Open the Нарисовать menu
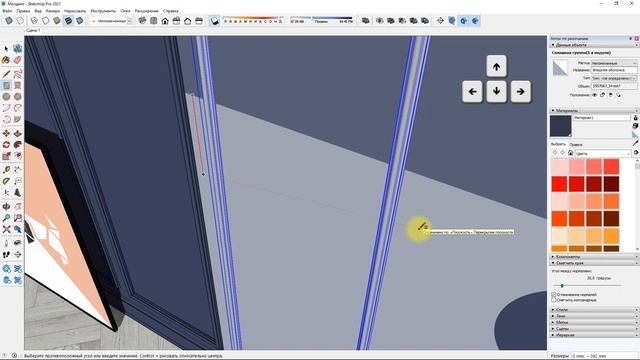640x360 pixels. click(75, 11)
